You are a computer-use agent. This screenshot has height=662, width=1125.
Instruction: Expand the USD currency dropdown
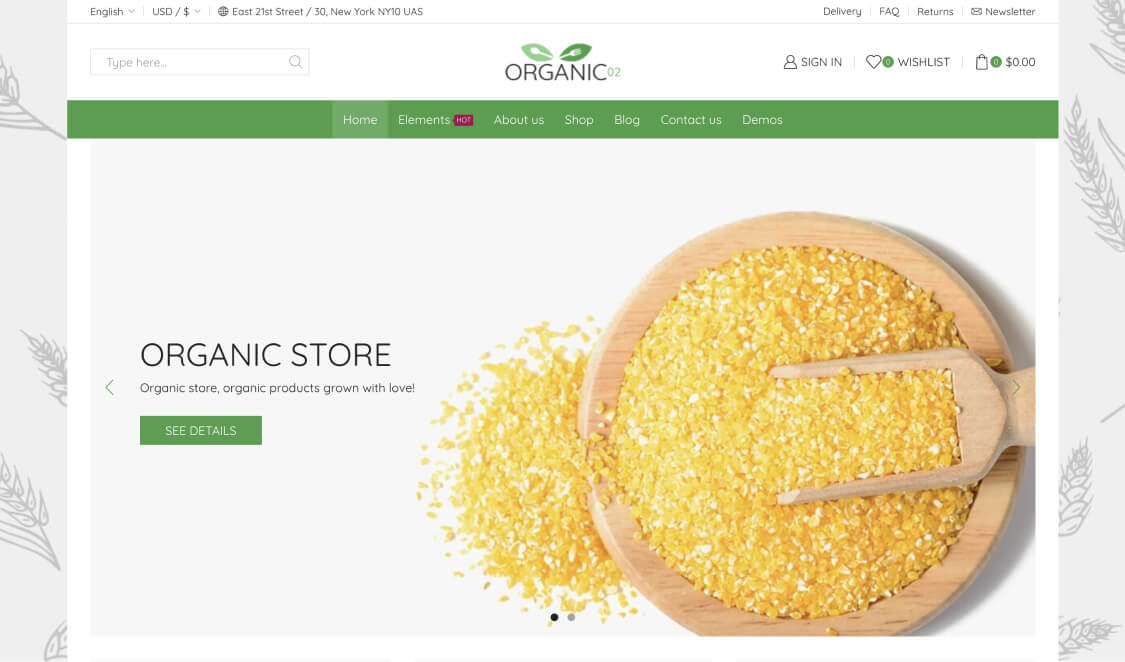point(176,11)
